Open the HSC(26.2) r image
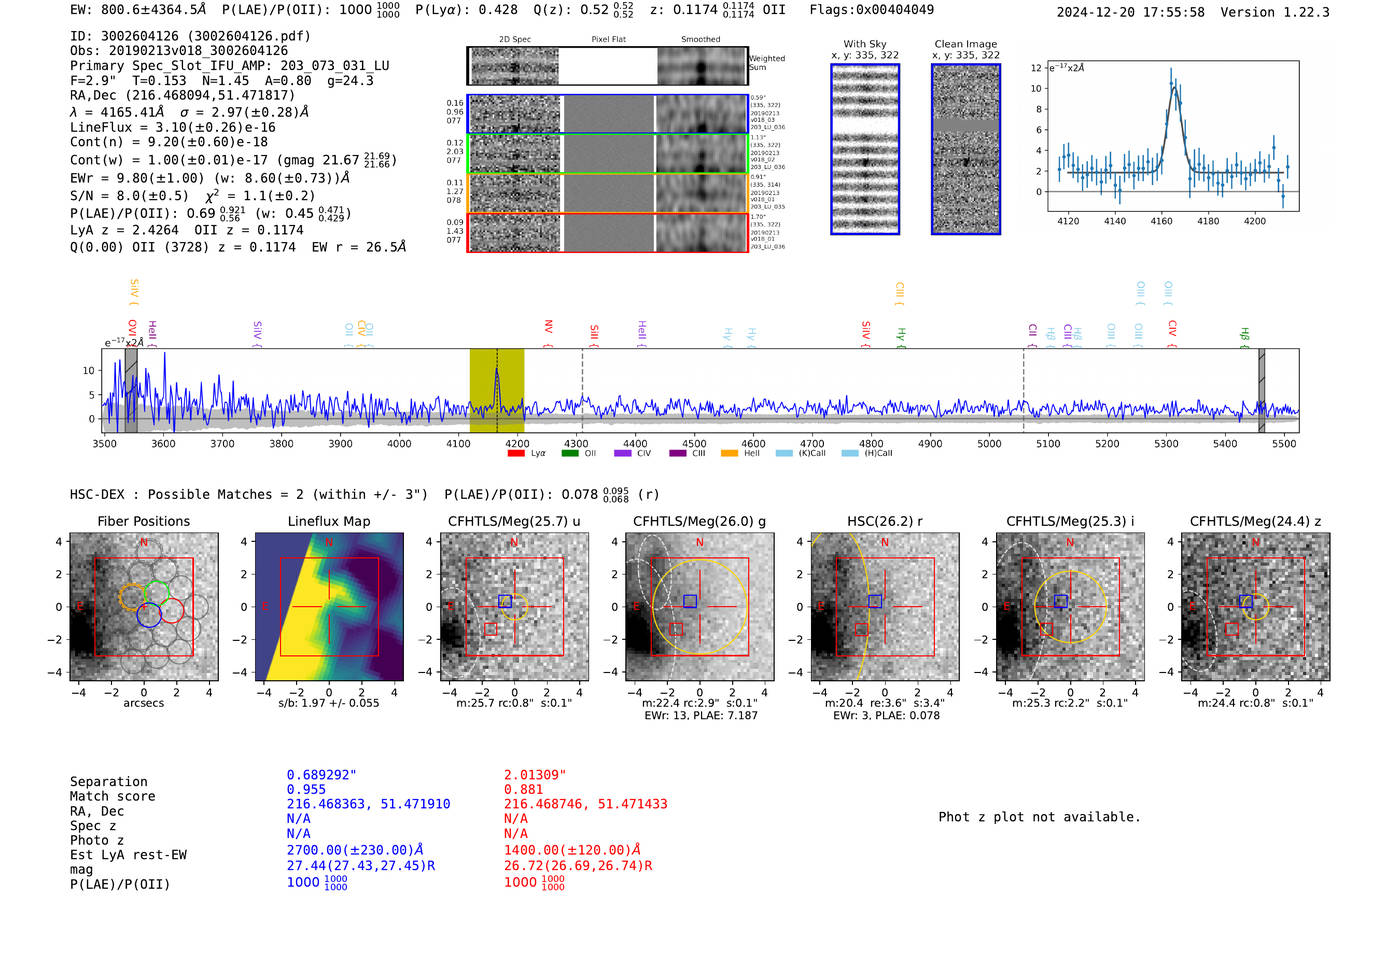The image size is (1400, 953). 885,607
